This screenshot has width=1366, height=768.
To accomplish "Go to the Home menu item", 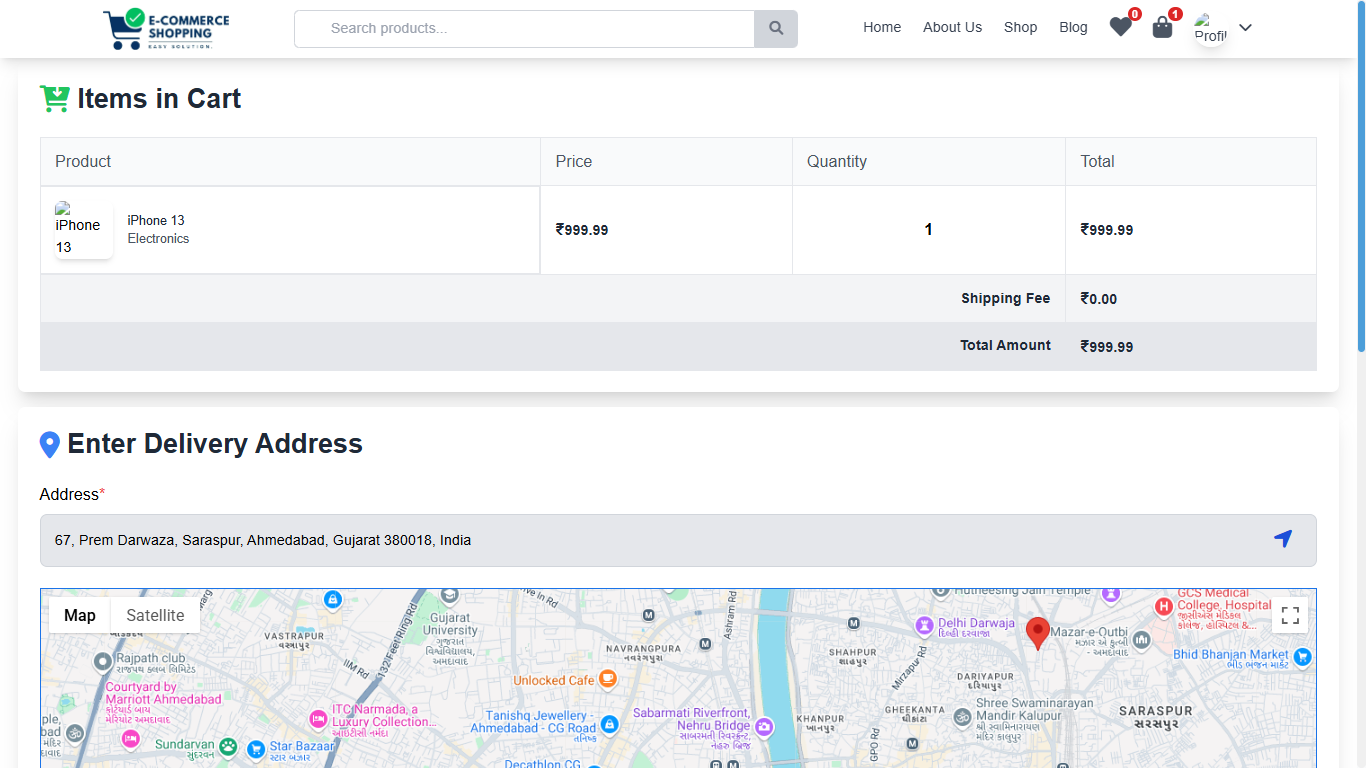I will pyautogui.click(x=882, y=28).
